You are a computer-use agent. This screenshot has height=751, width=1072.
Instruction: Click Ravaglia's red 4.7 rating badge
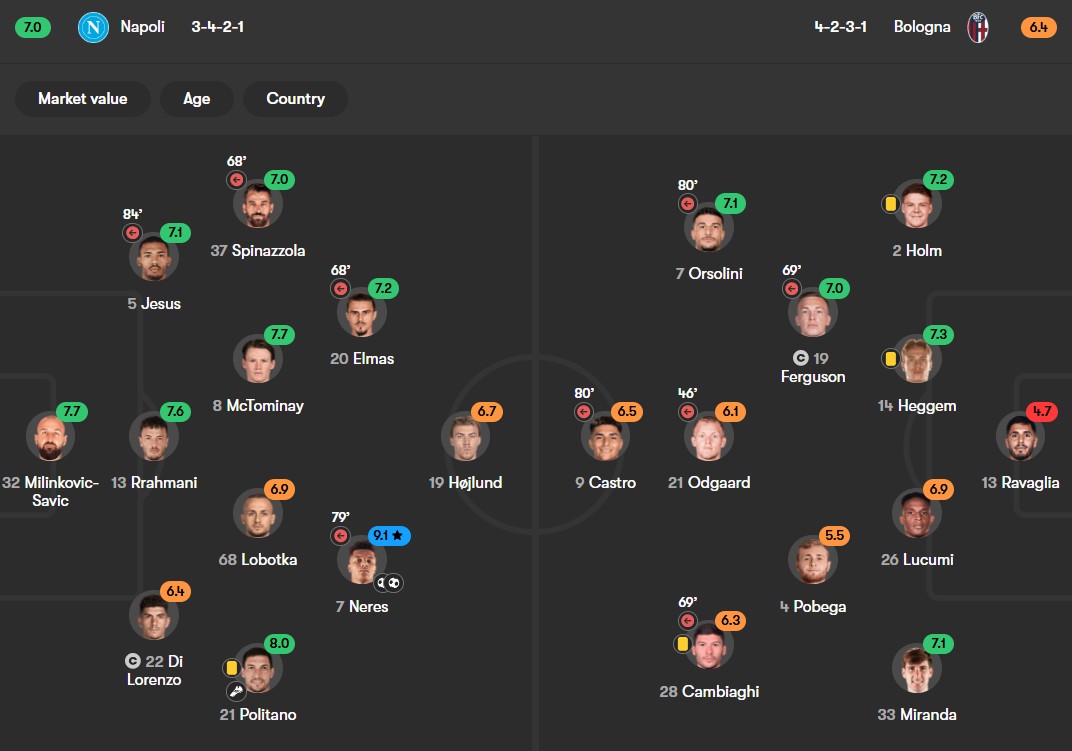point(1040,411)
